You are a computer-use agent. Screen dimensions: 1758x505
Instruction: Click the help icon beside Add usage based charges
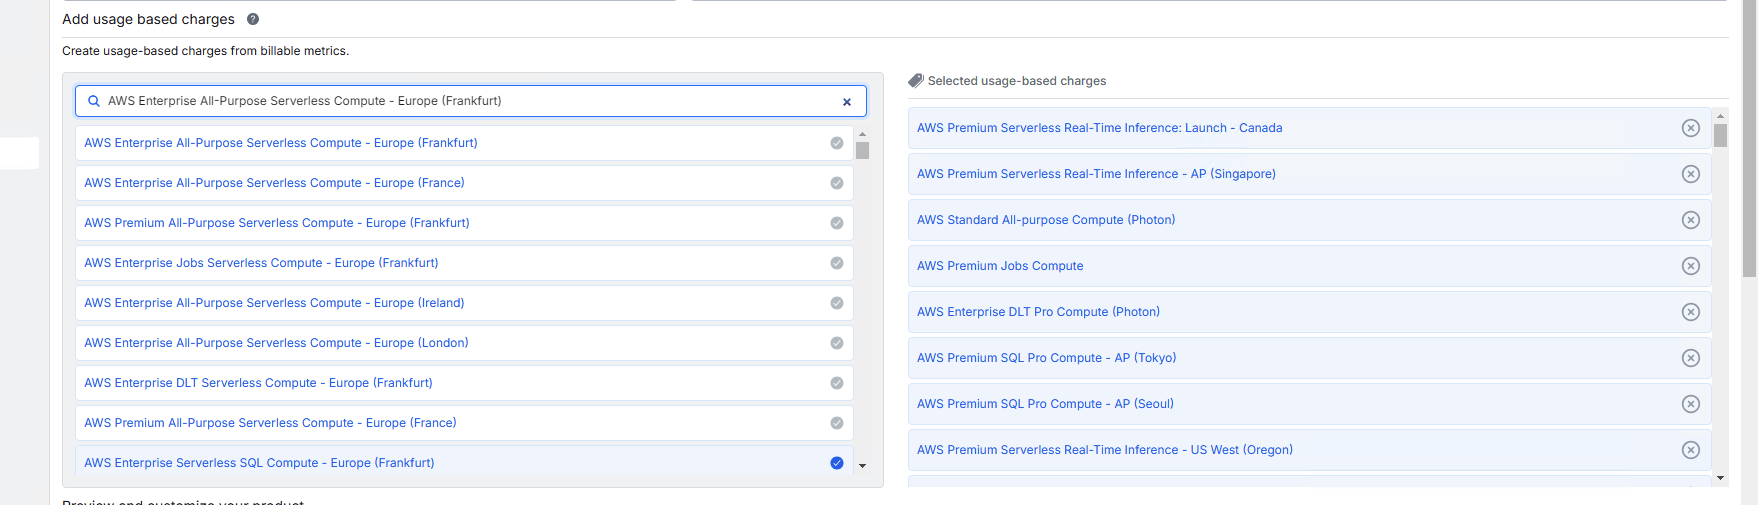(x=253, y=19)
